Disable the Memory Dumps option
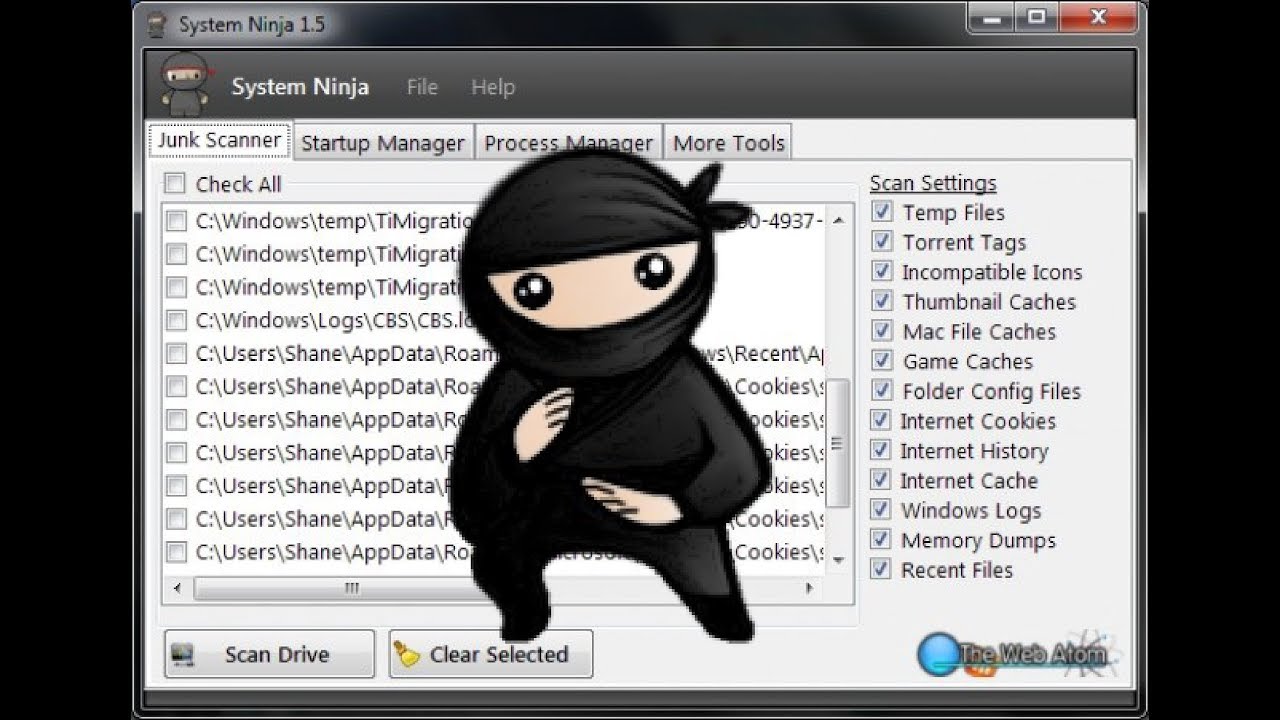This screenshot has height=720, width=1280. [882, 540]
